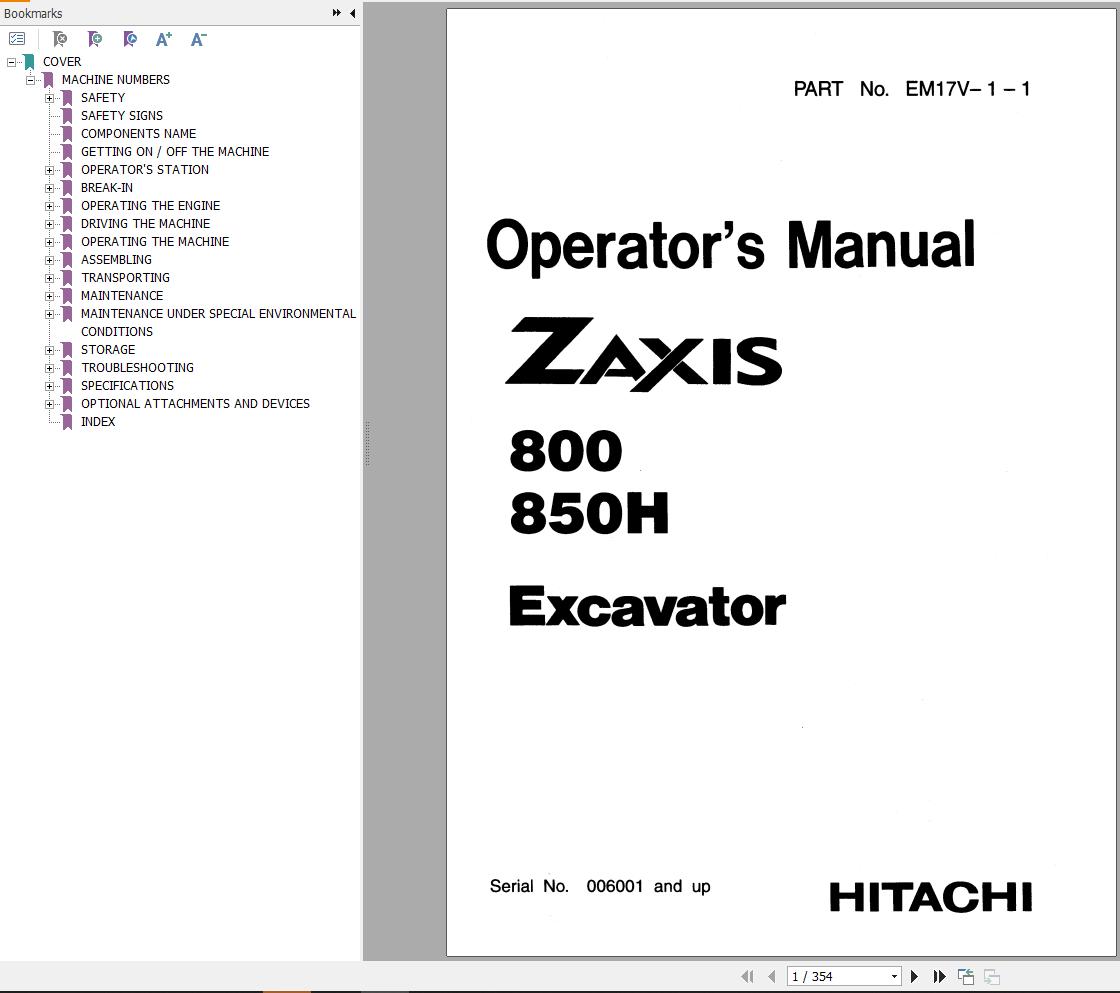This screenshot has height=993, width=1120.
Task: Expand the OPERATOR'S STATION bookmark node
Action: point(49,170)
